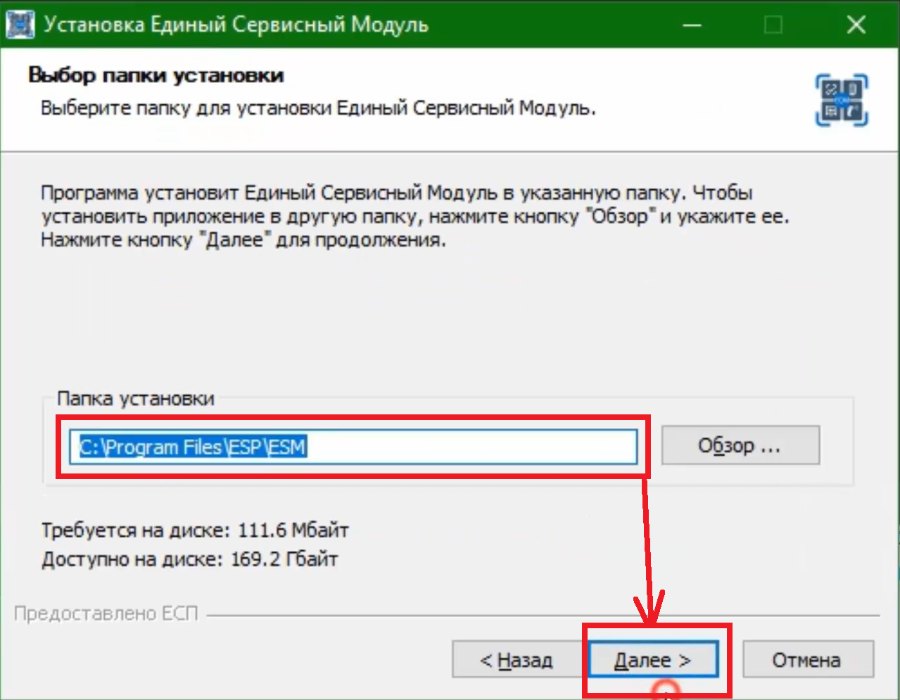Viewport: 900px width, 700px height.
Task: Continue with the Далее button
Action: point(653,660)
